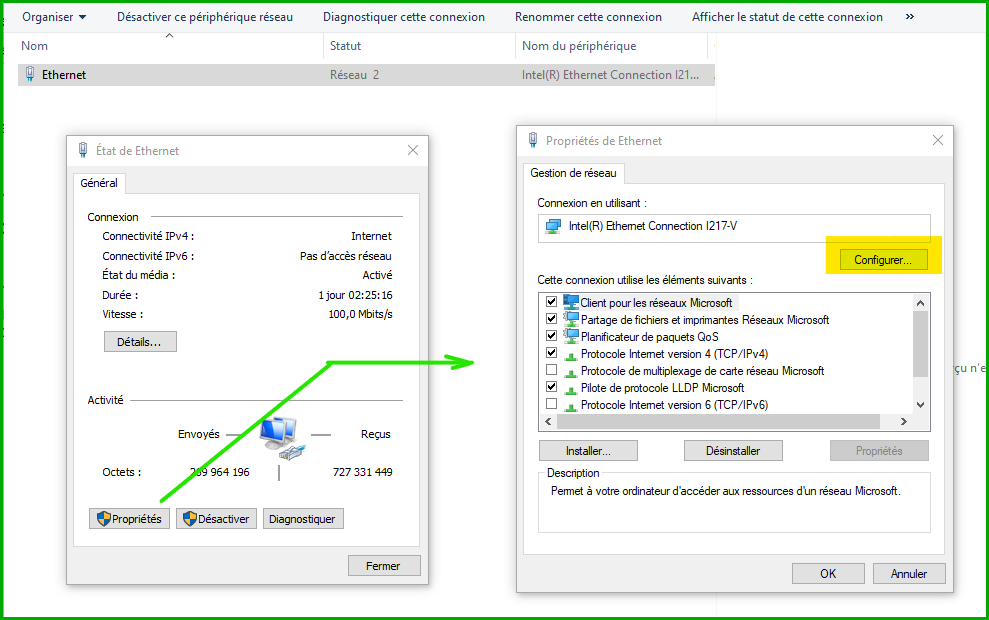Image resolution: width=989 pixels, height=620 pixels.
Task: Close the État de Ethernet dialog
Action: coord(413,150)
